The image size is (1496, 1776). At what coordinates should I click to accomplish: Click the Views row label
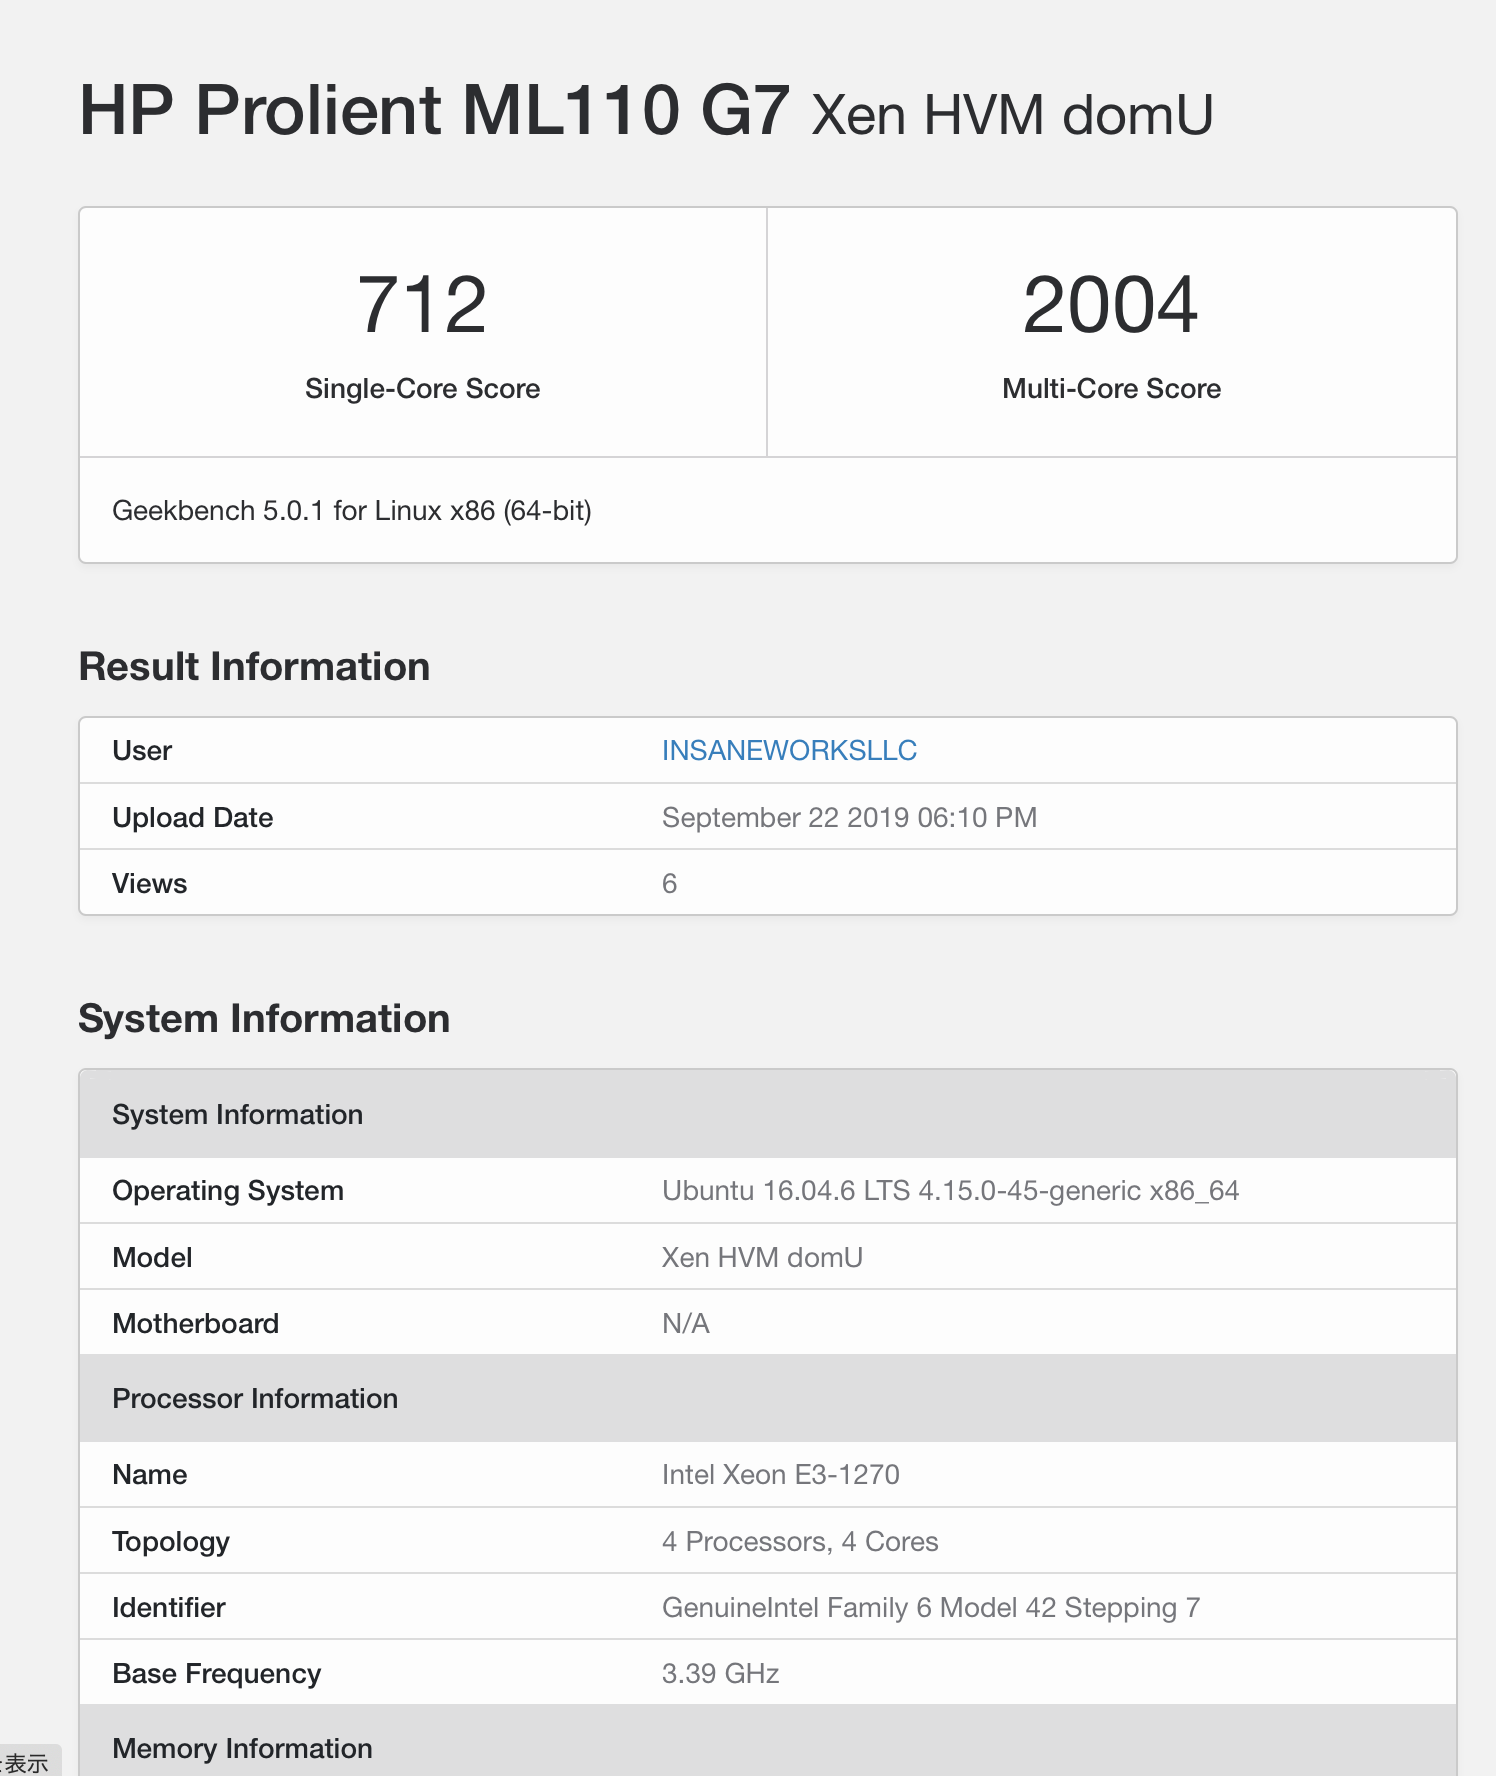coord(150,883)
